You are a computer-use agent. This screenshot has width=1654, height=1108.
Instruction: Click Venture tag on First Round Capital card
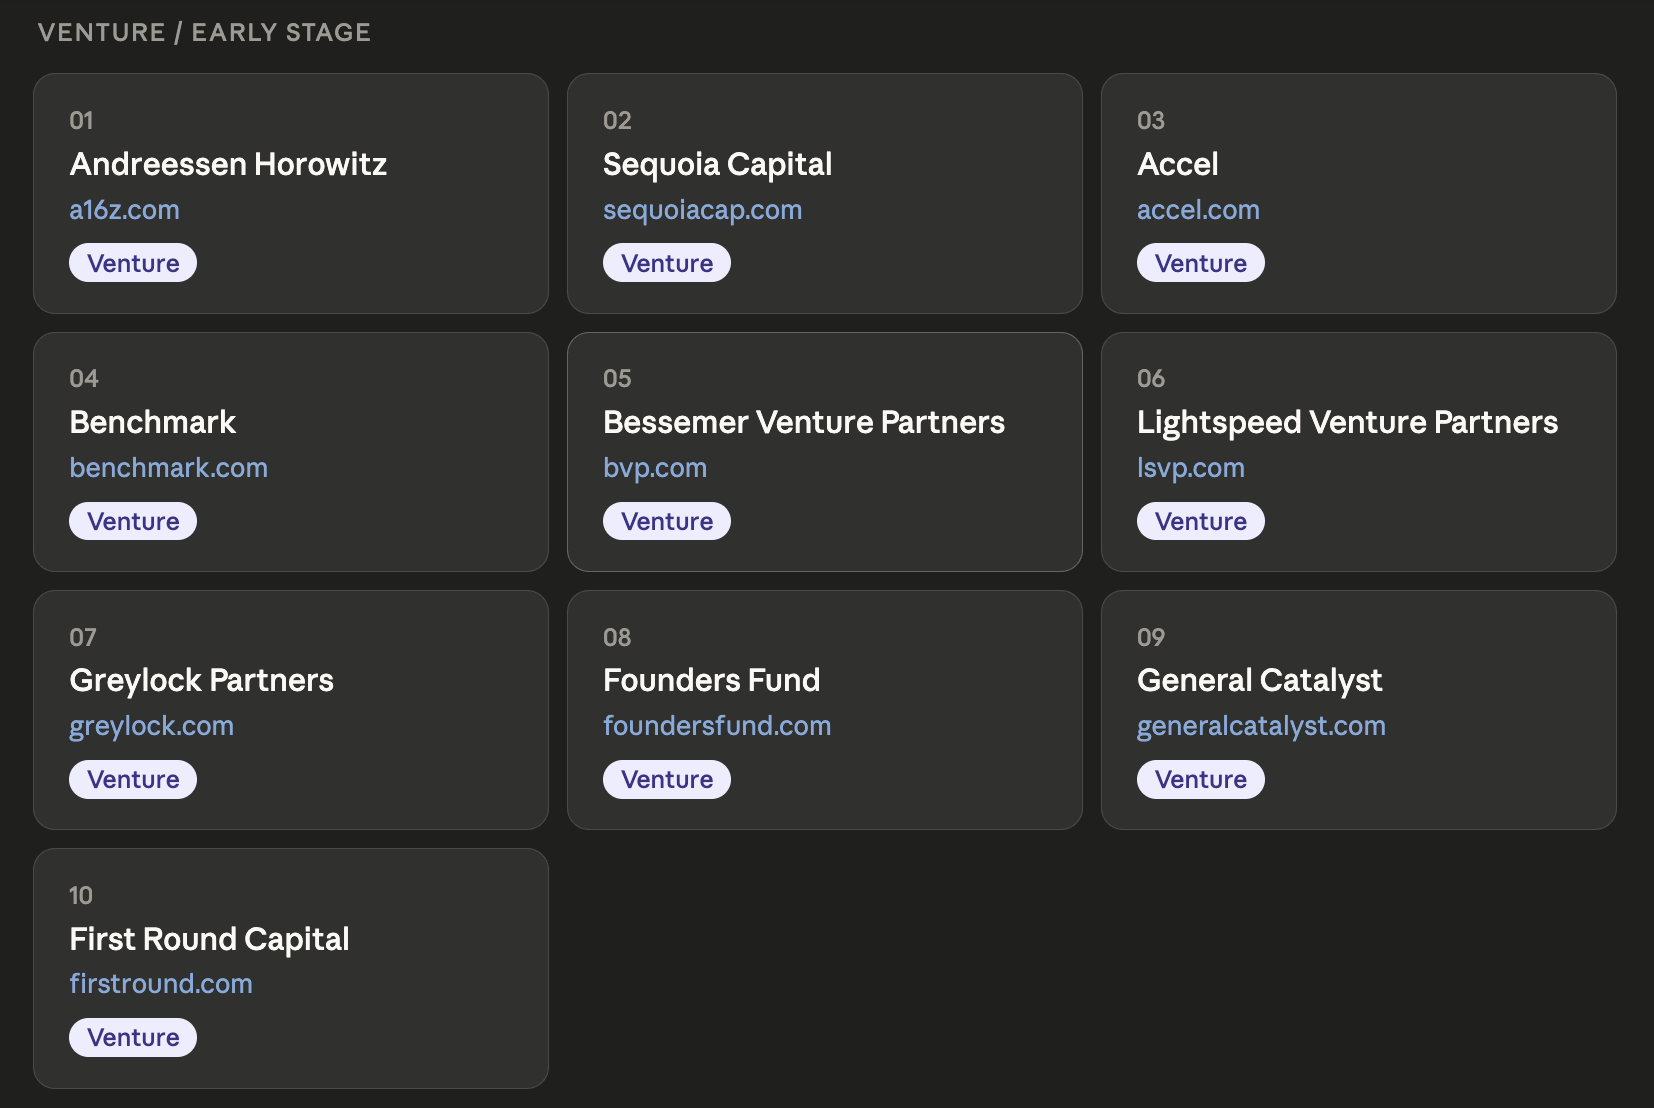[133, 1037]
